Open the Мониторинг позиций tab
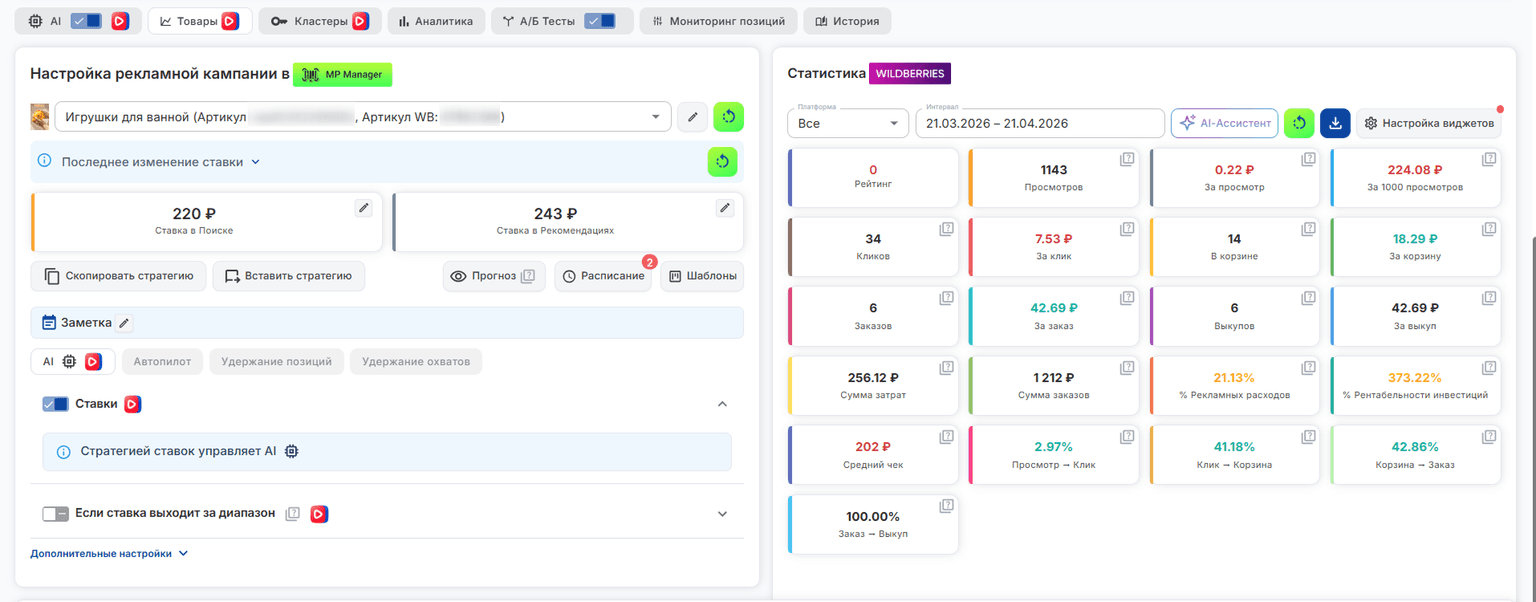 coord(719,21)
